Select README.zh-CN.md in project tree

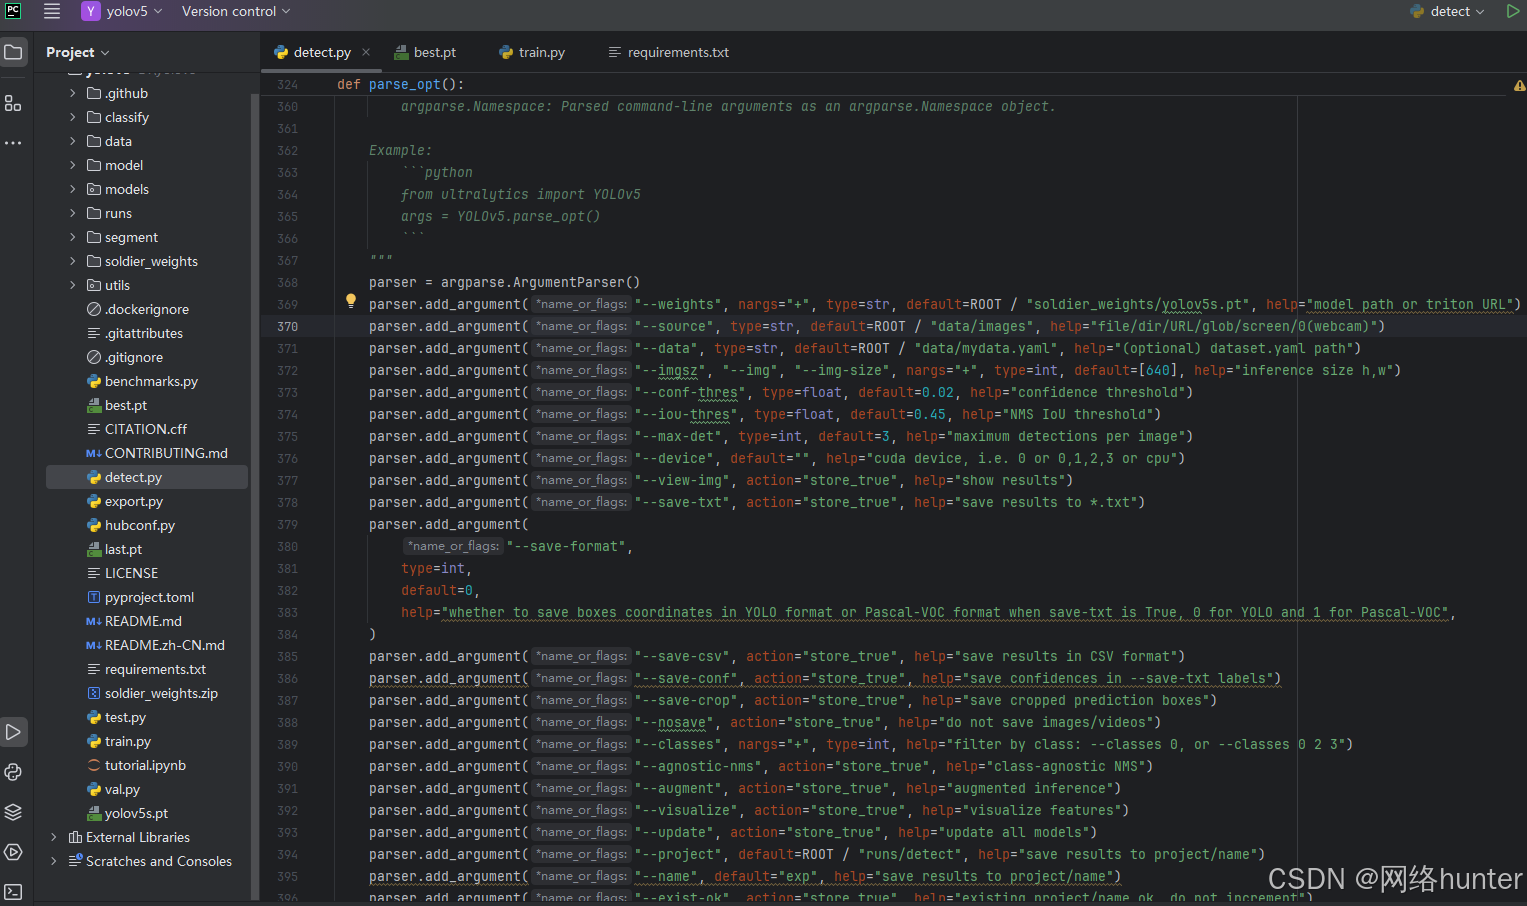point(155,645)
